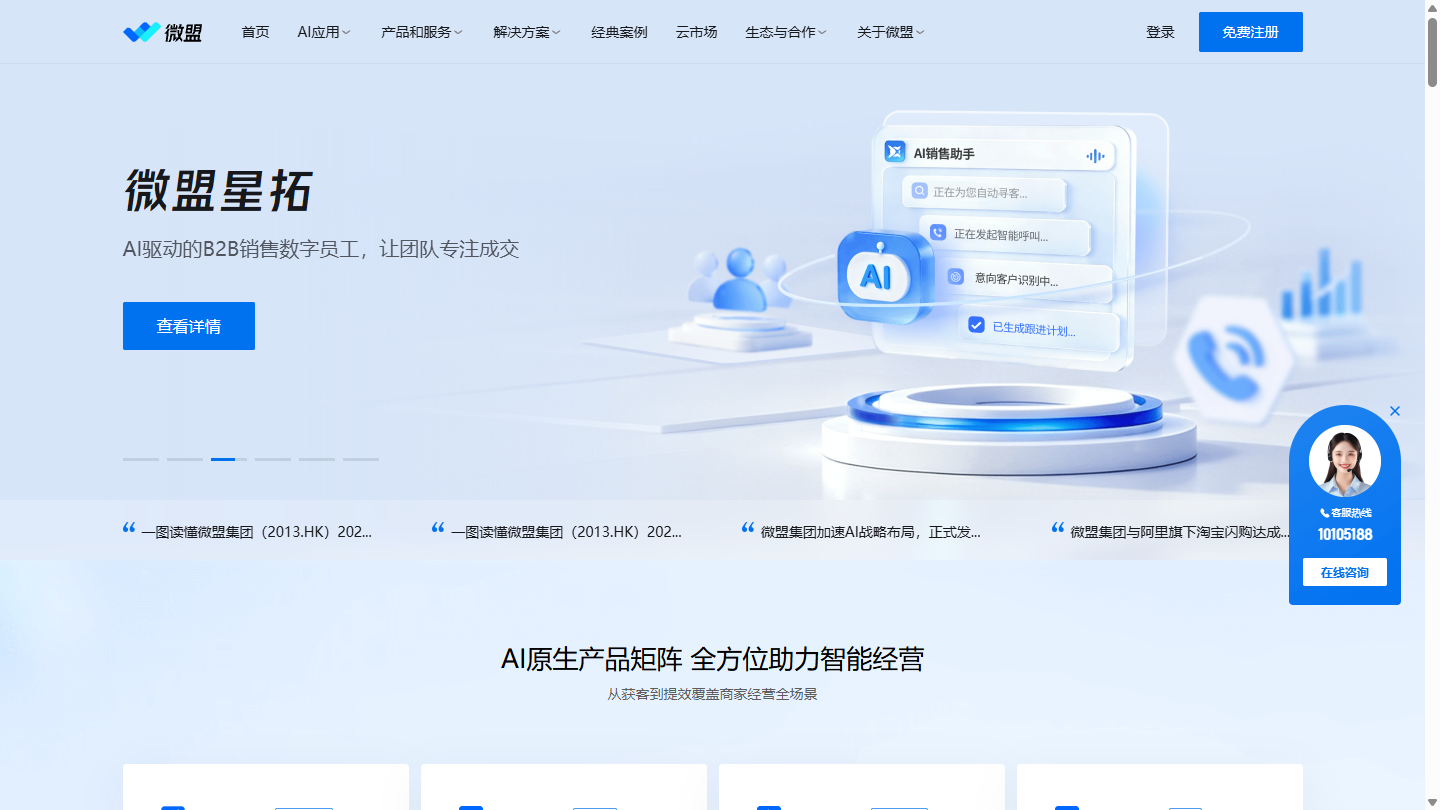Image resolution: width=1440 pixels, height=810 pixels.
Task: Click the 查看详情 hero button
Action: 189,326
